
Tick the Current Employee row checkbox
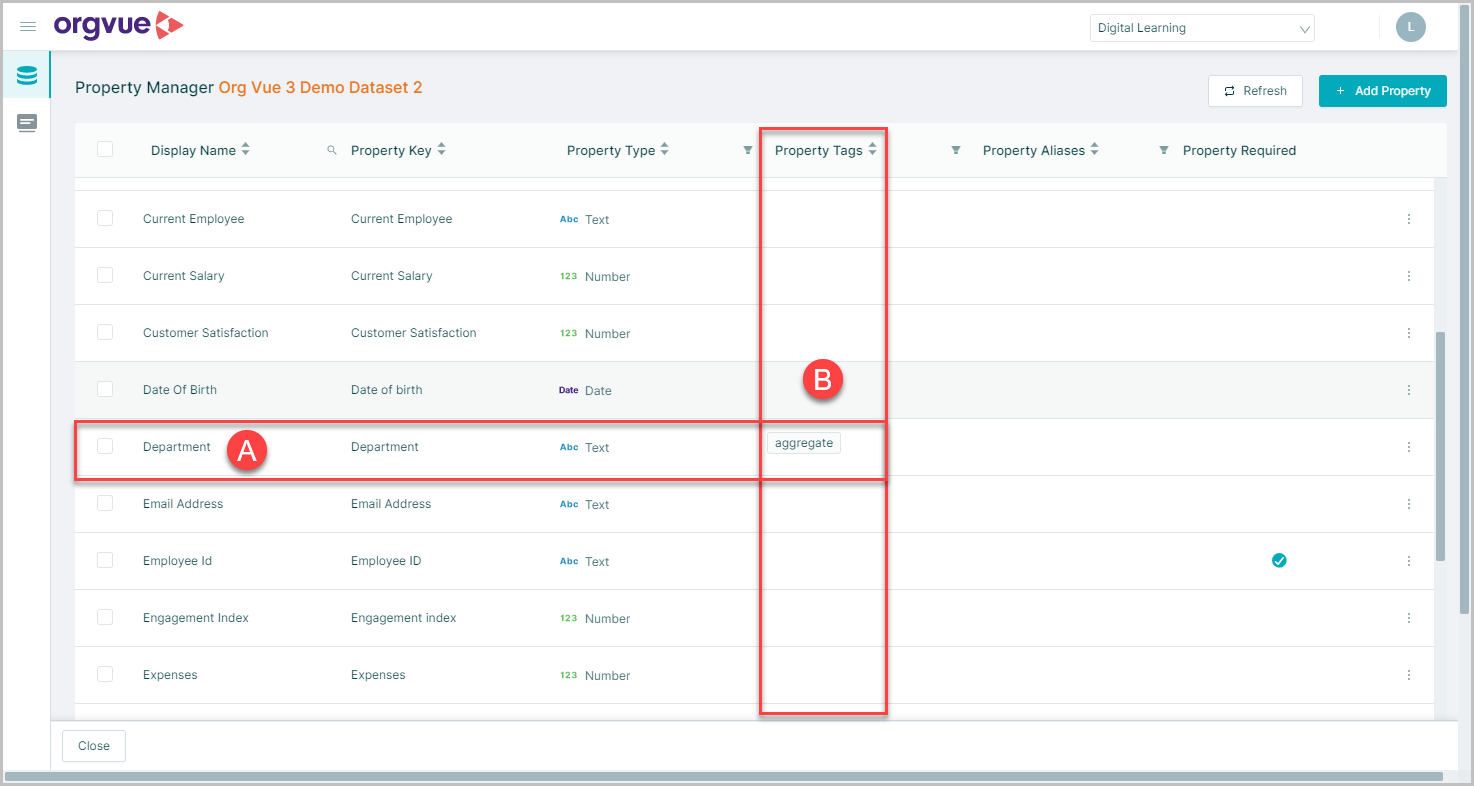pyautogui.click(x=105, y=219)
